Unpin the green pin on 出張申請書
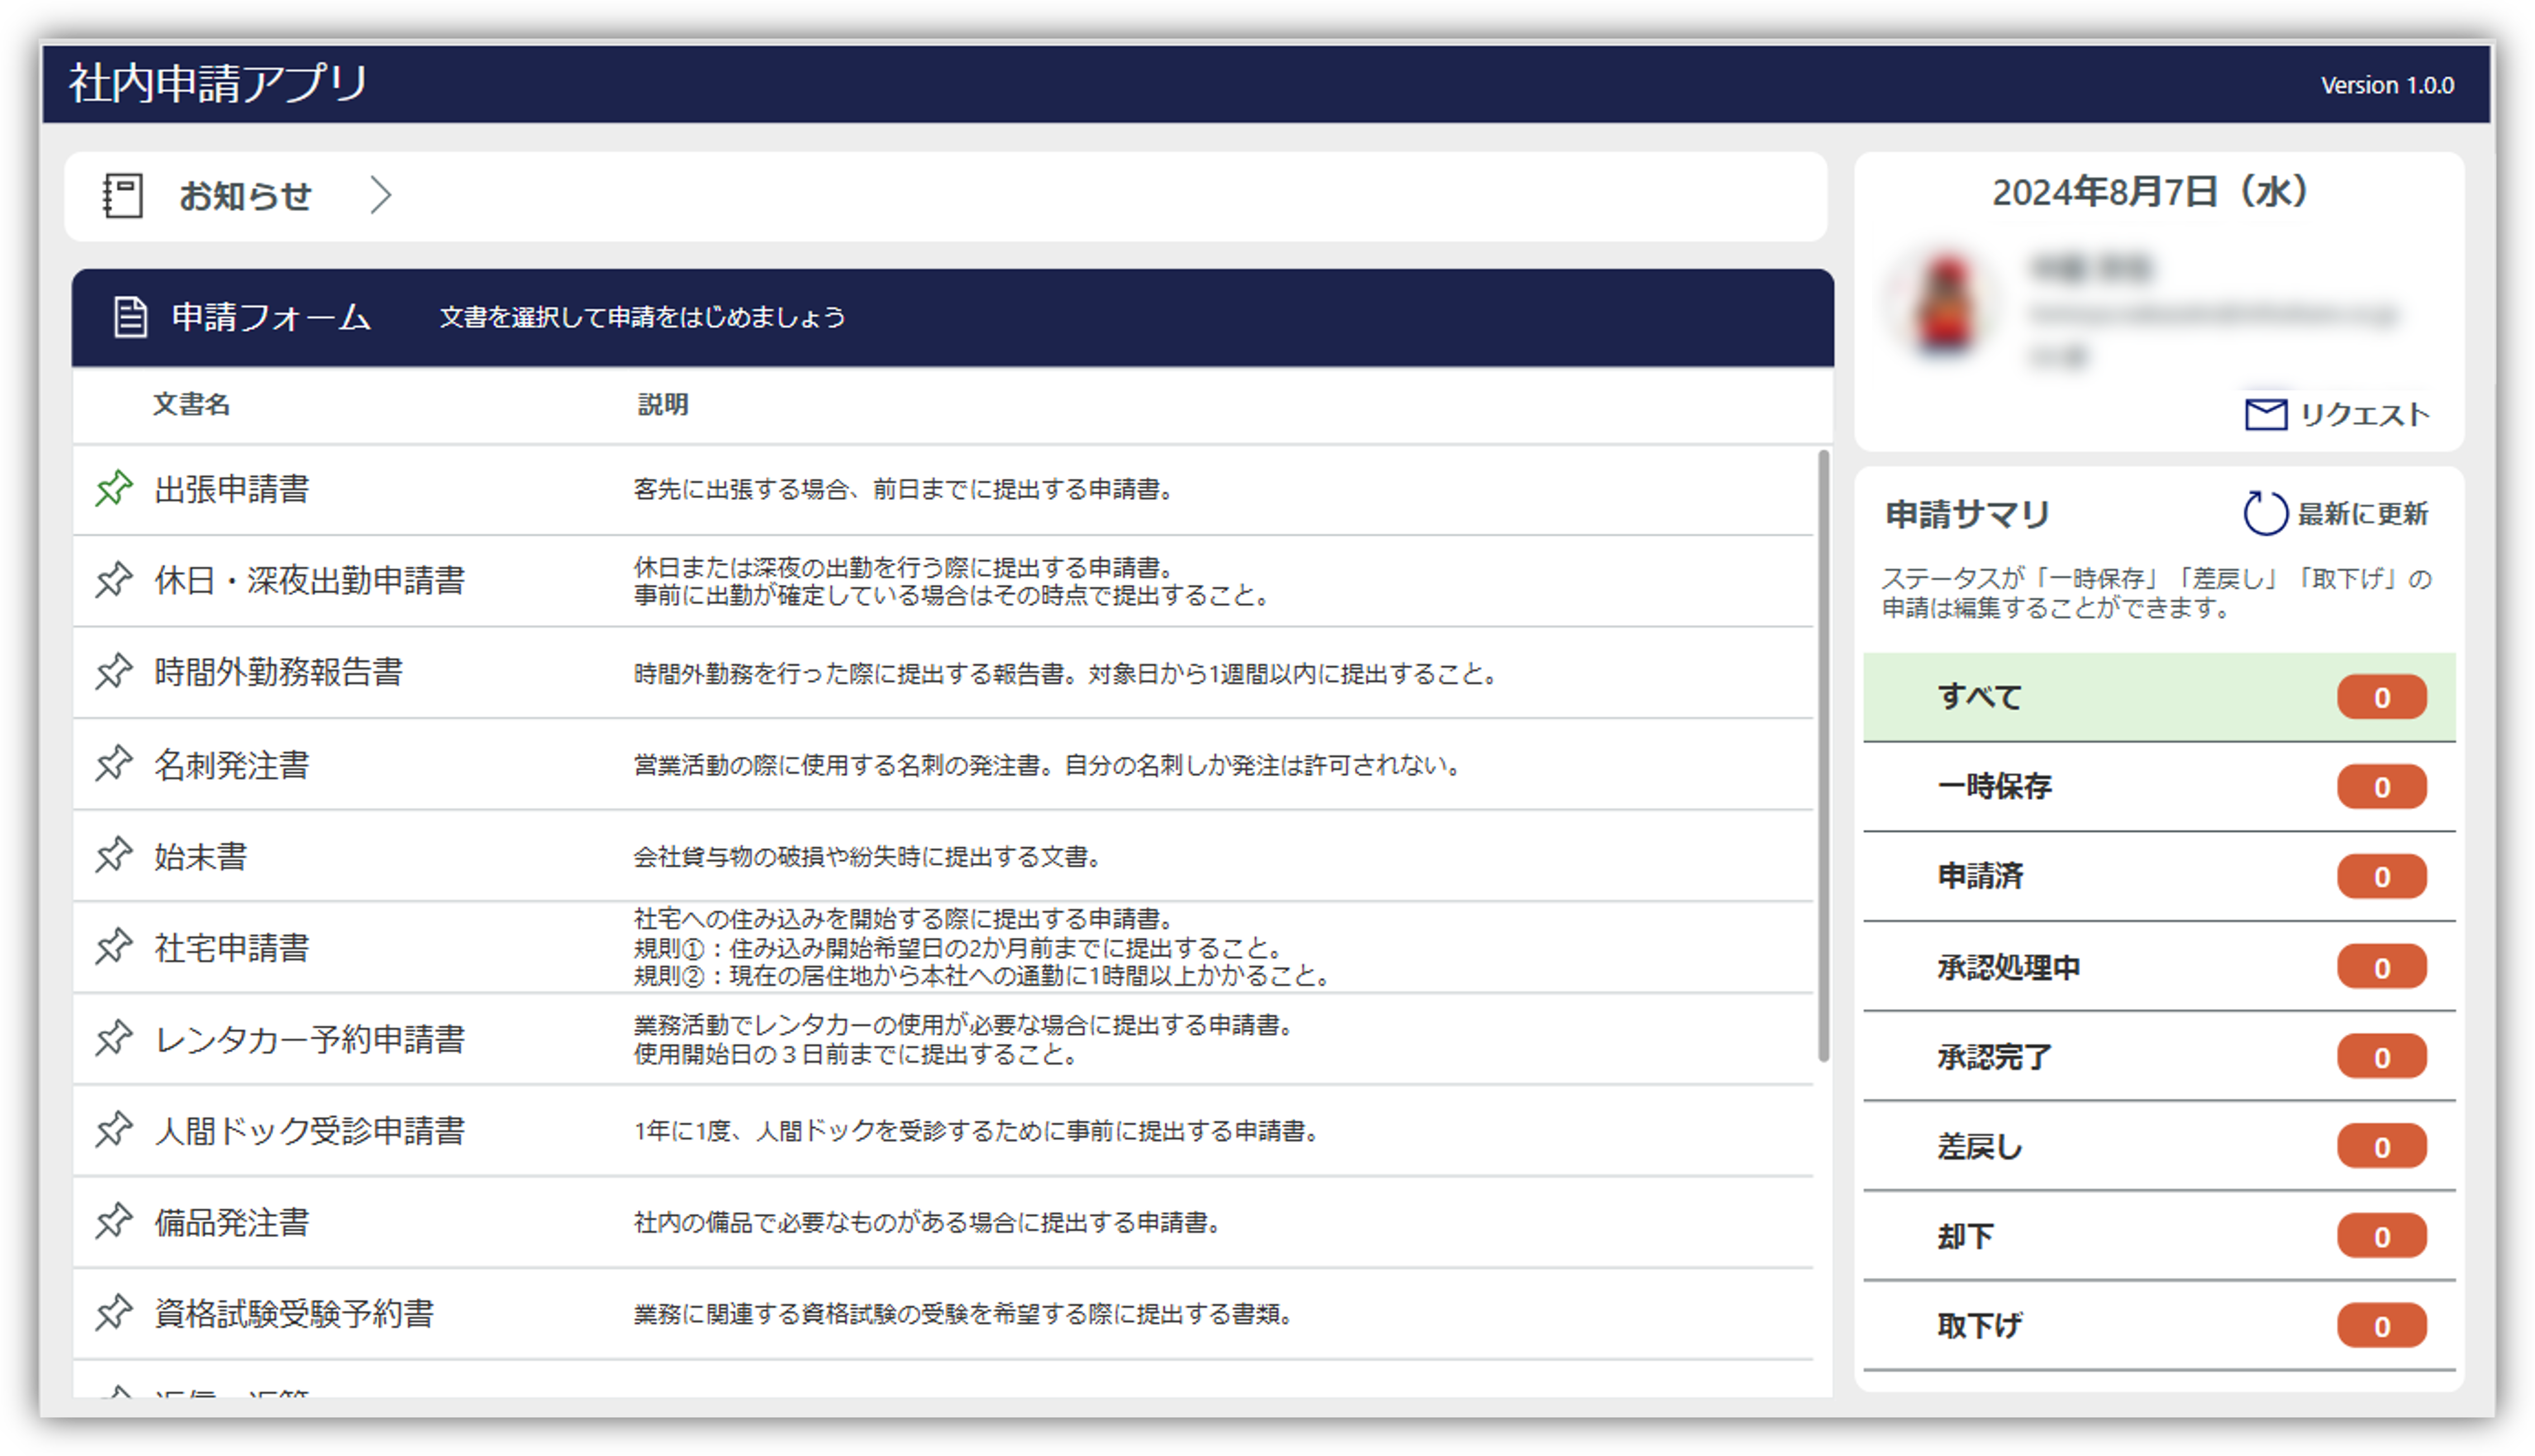2535x1456 pixels. 114,488
